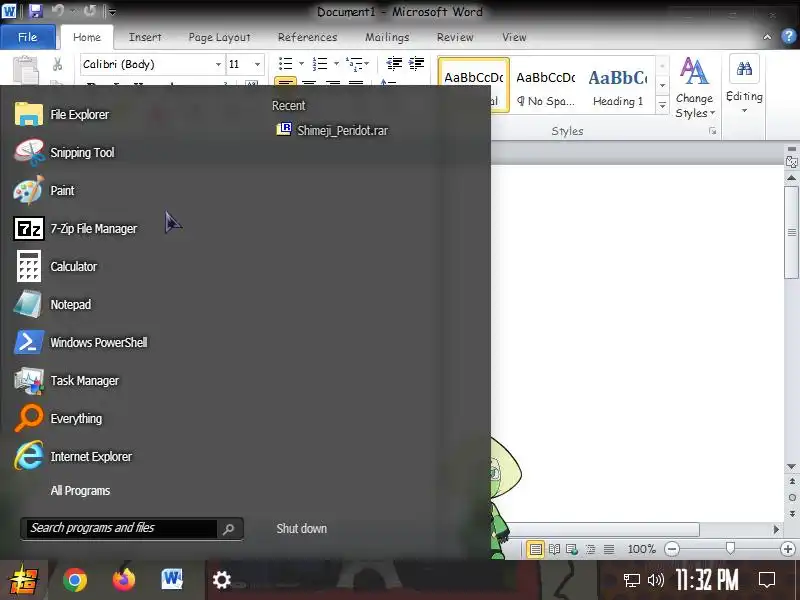Expand the bullet library dropdown arrow

pyautogui.click(x=301, y=64)
